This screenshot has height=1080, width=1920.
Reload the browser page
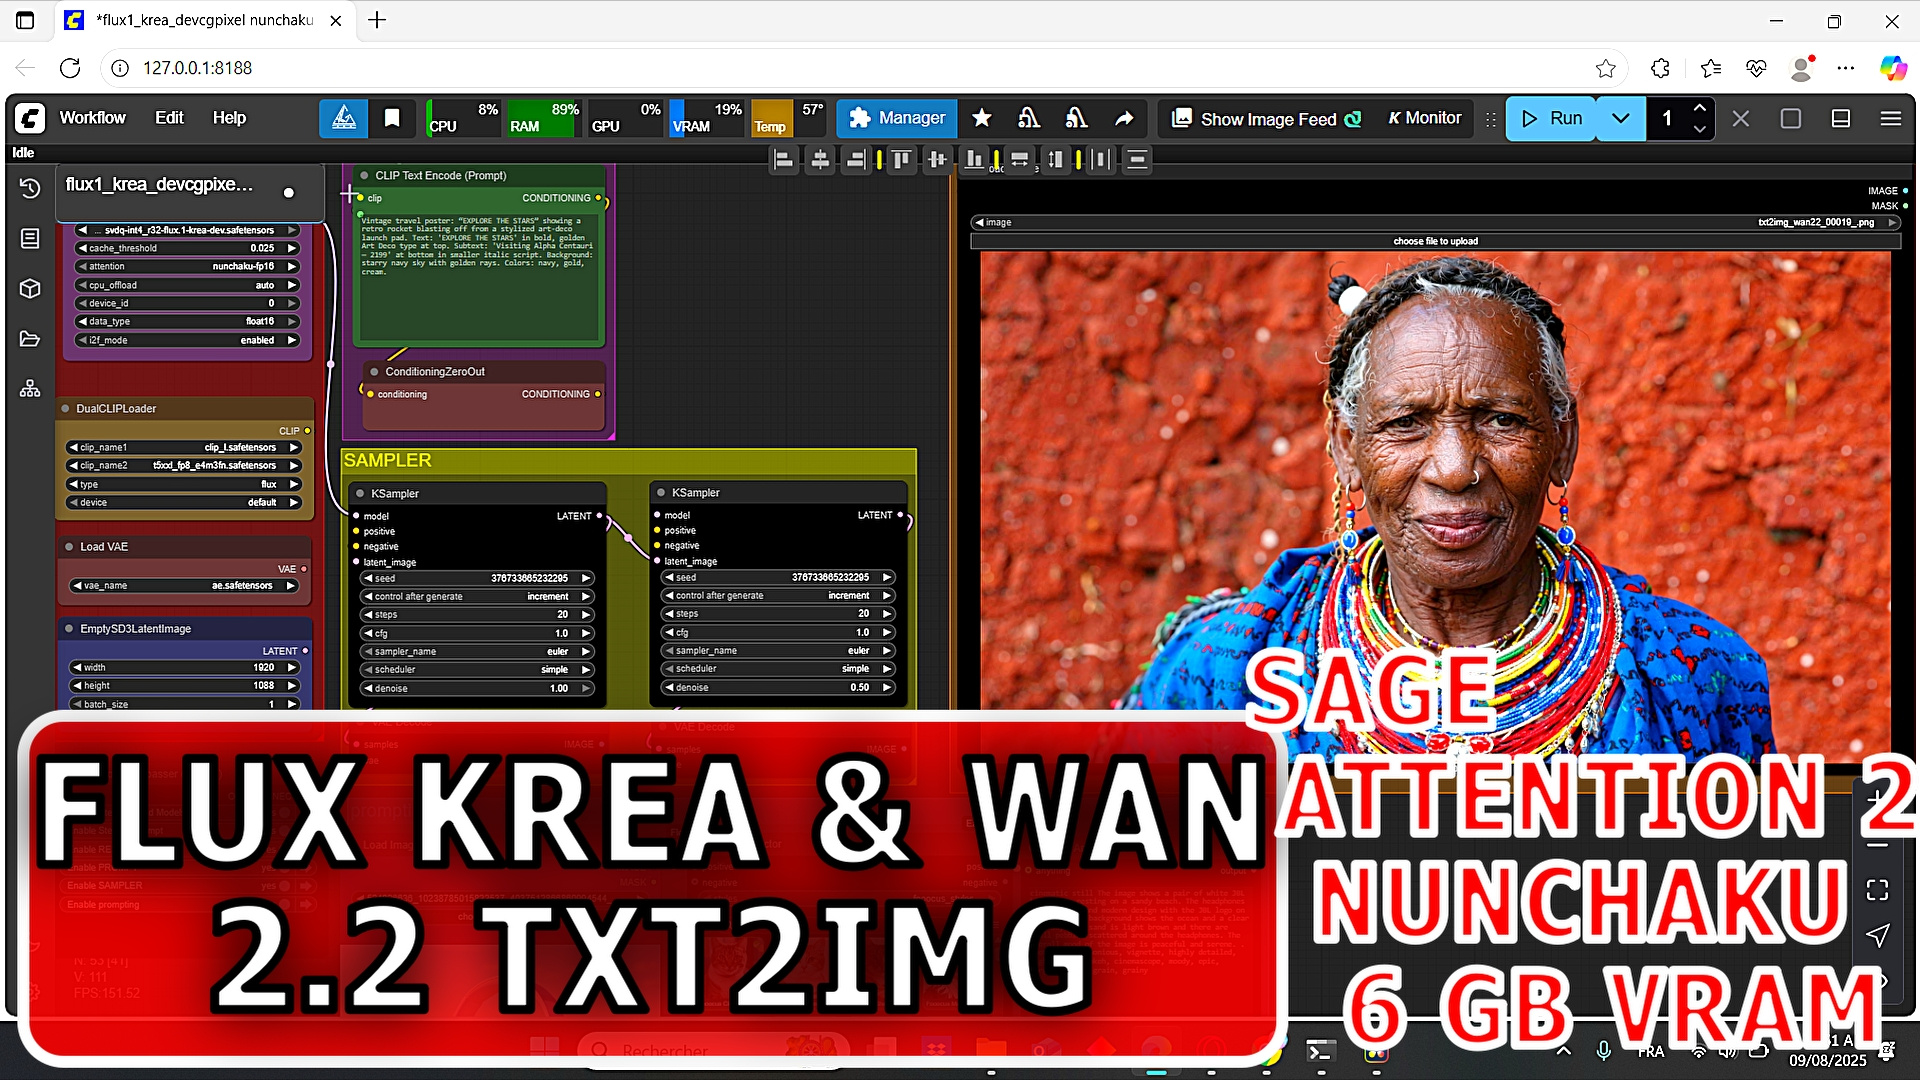[70, 68]
